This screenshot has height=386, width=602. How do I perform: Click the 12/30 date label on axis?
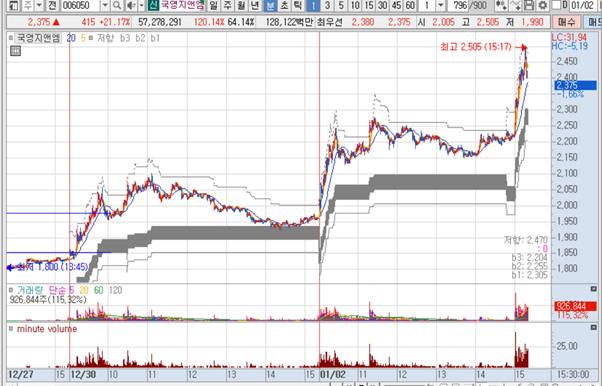pos(84,374)
